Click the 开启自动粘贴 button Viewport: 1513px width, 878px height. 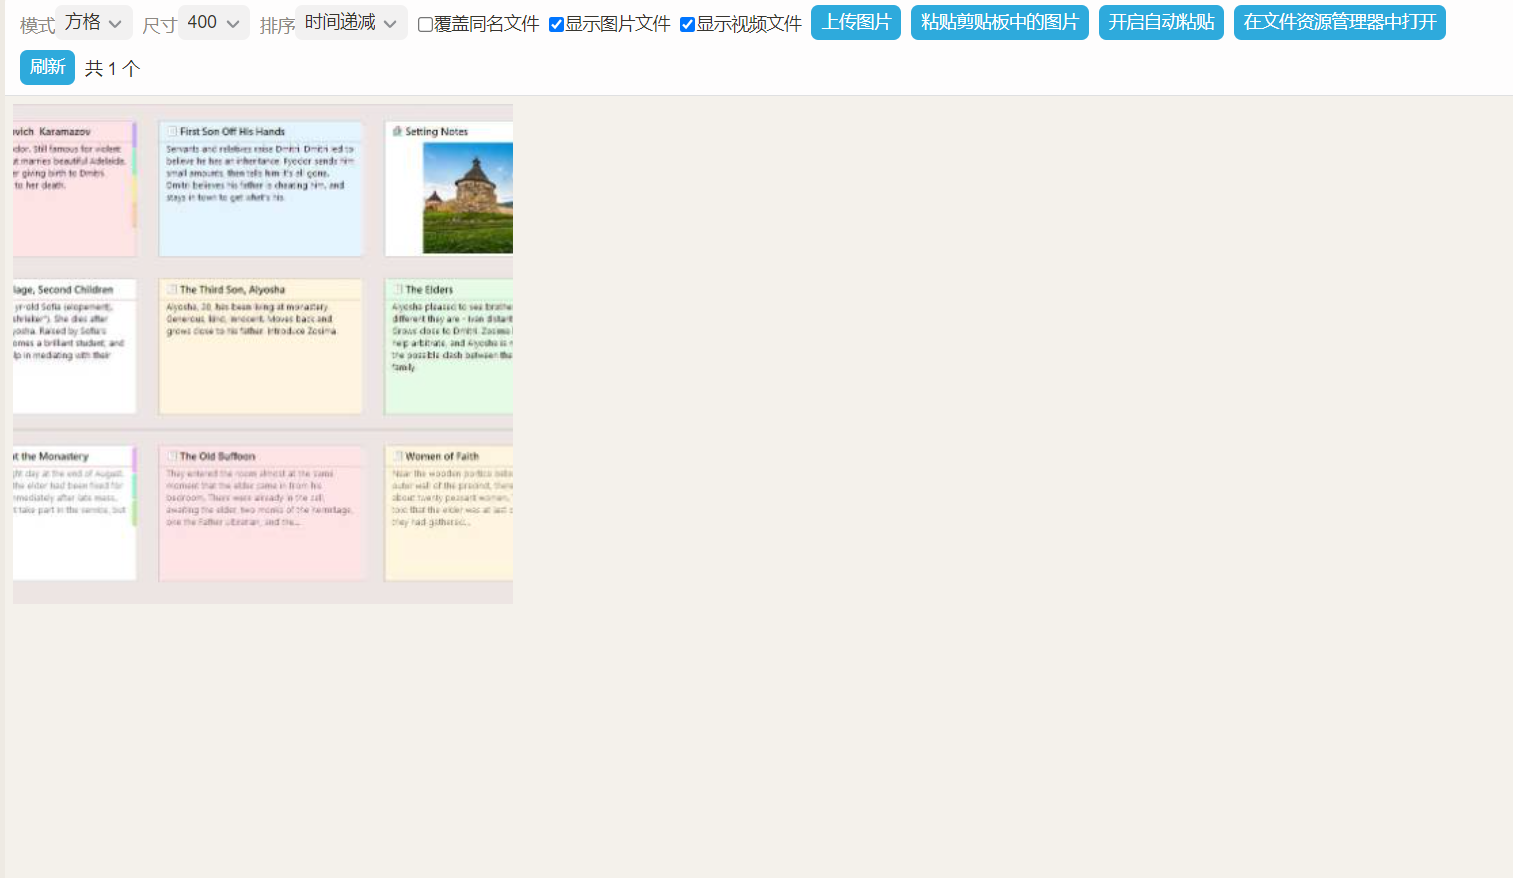(1161, 23)
